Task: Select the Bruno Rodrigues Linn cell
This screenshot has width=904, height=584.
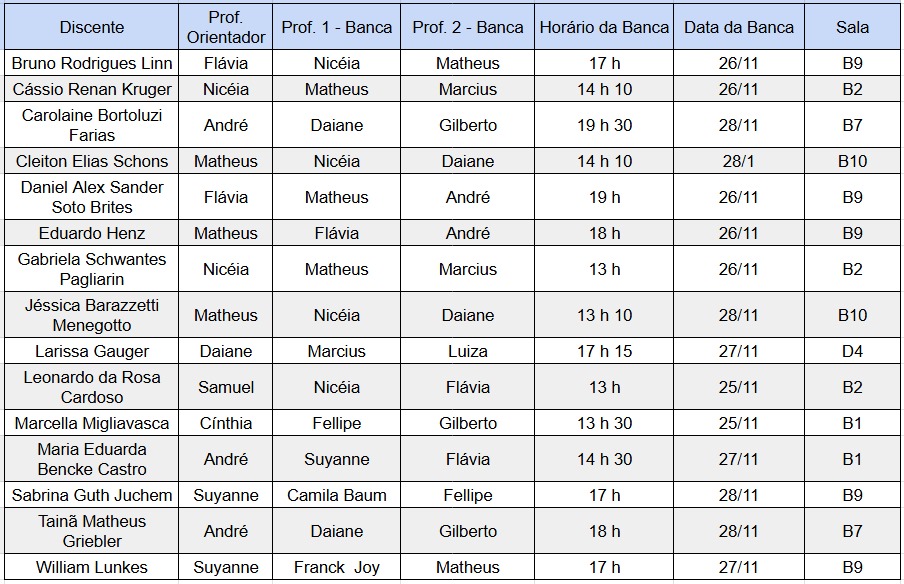Action: pos(92,63)
